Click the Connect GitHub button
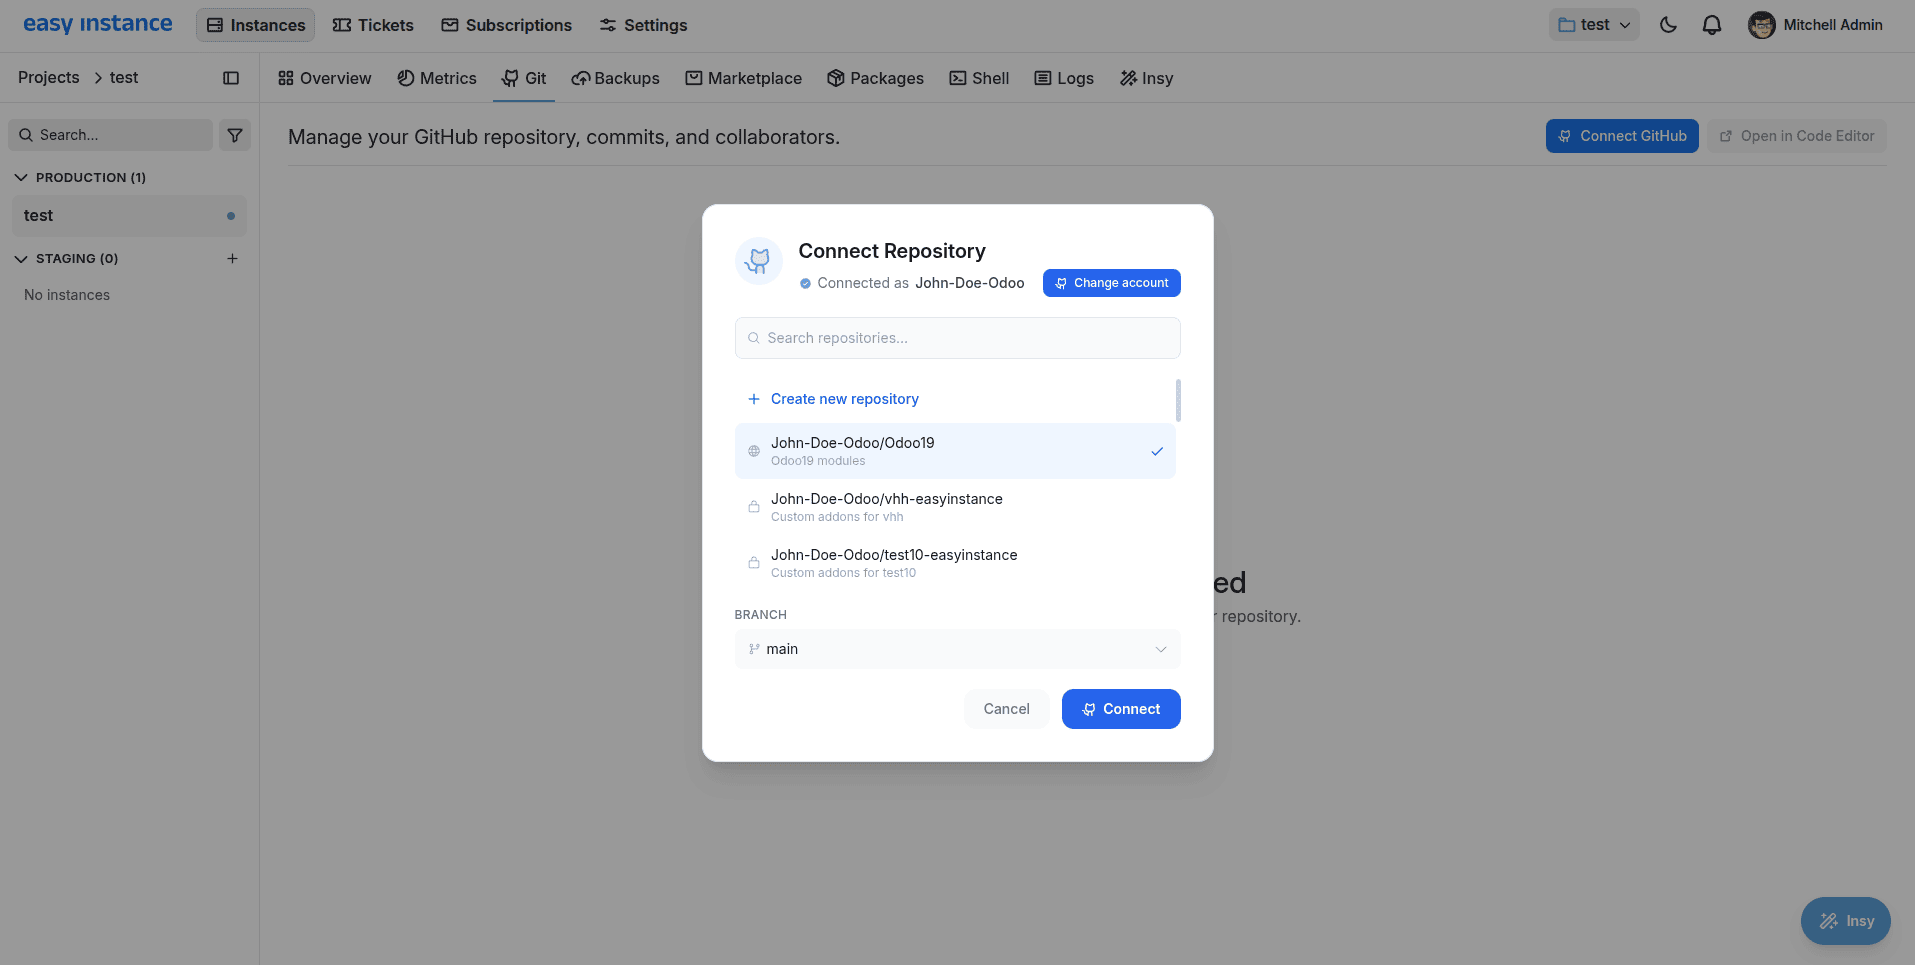The image size is (1920, 965). point(1622,136)
